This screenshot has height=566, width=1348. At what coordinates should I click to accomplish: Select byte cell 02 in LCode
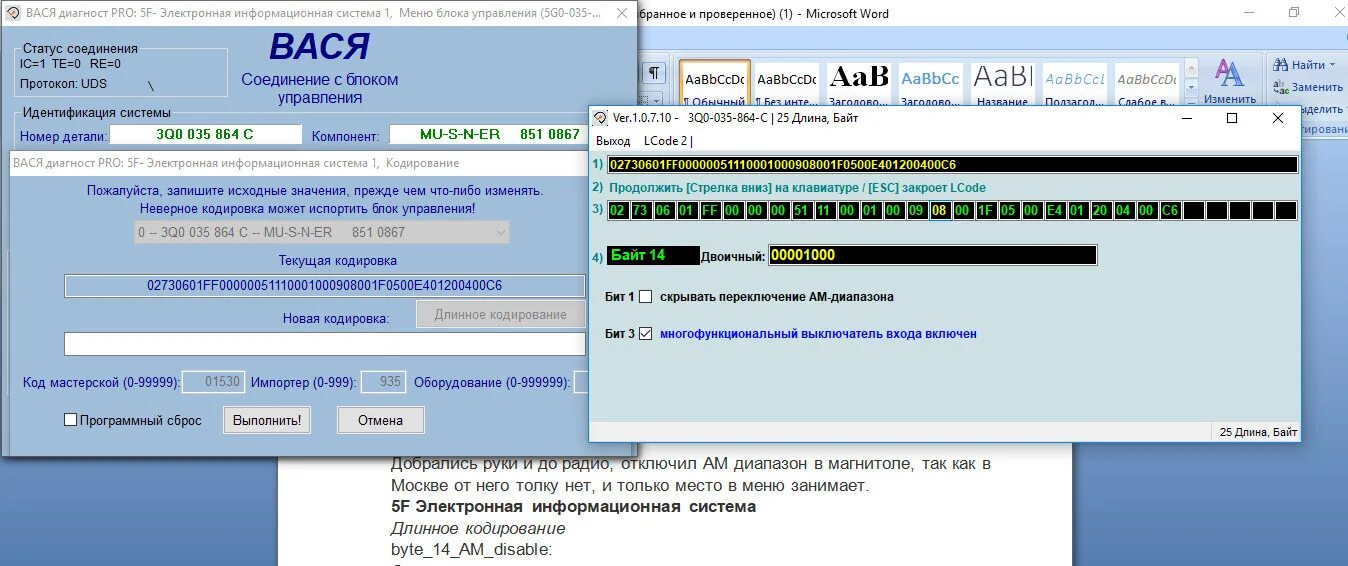(618, 211)
